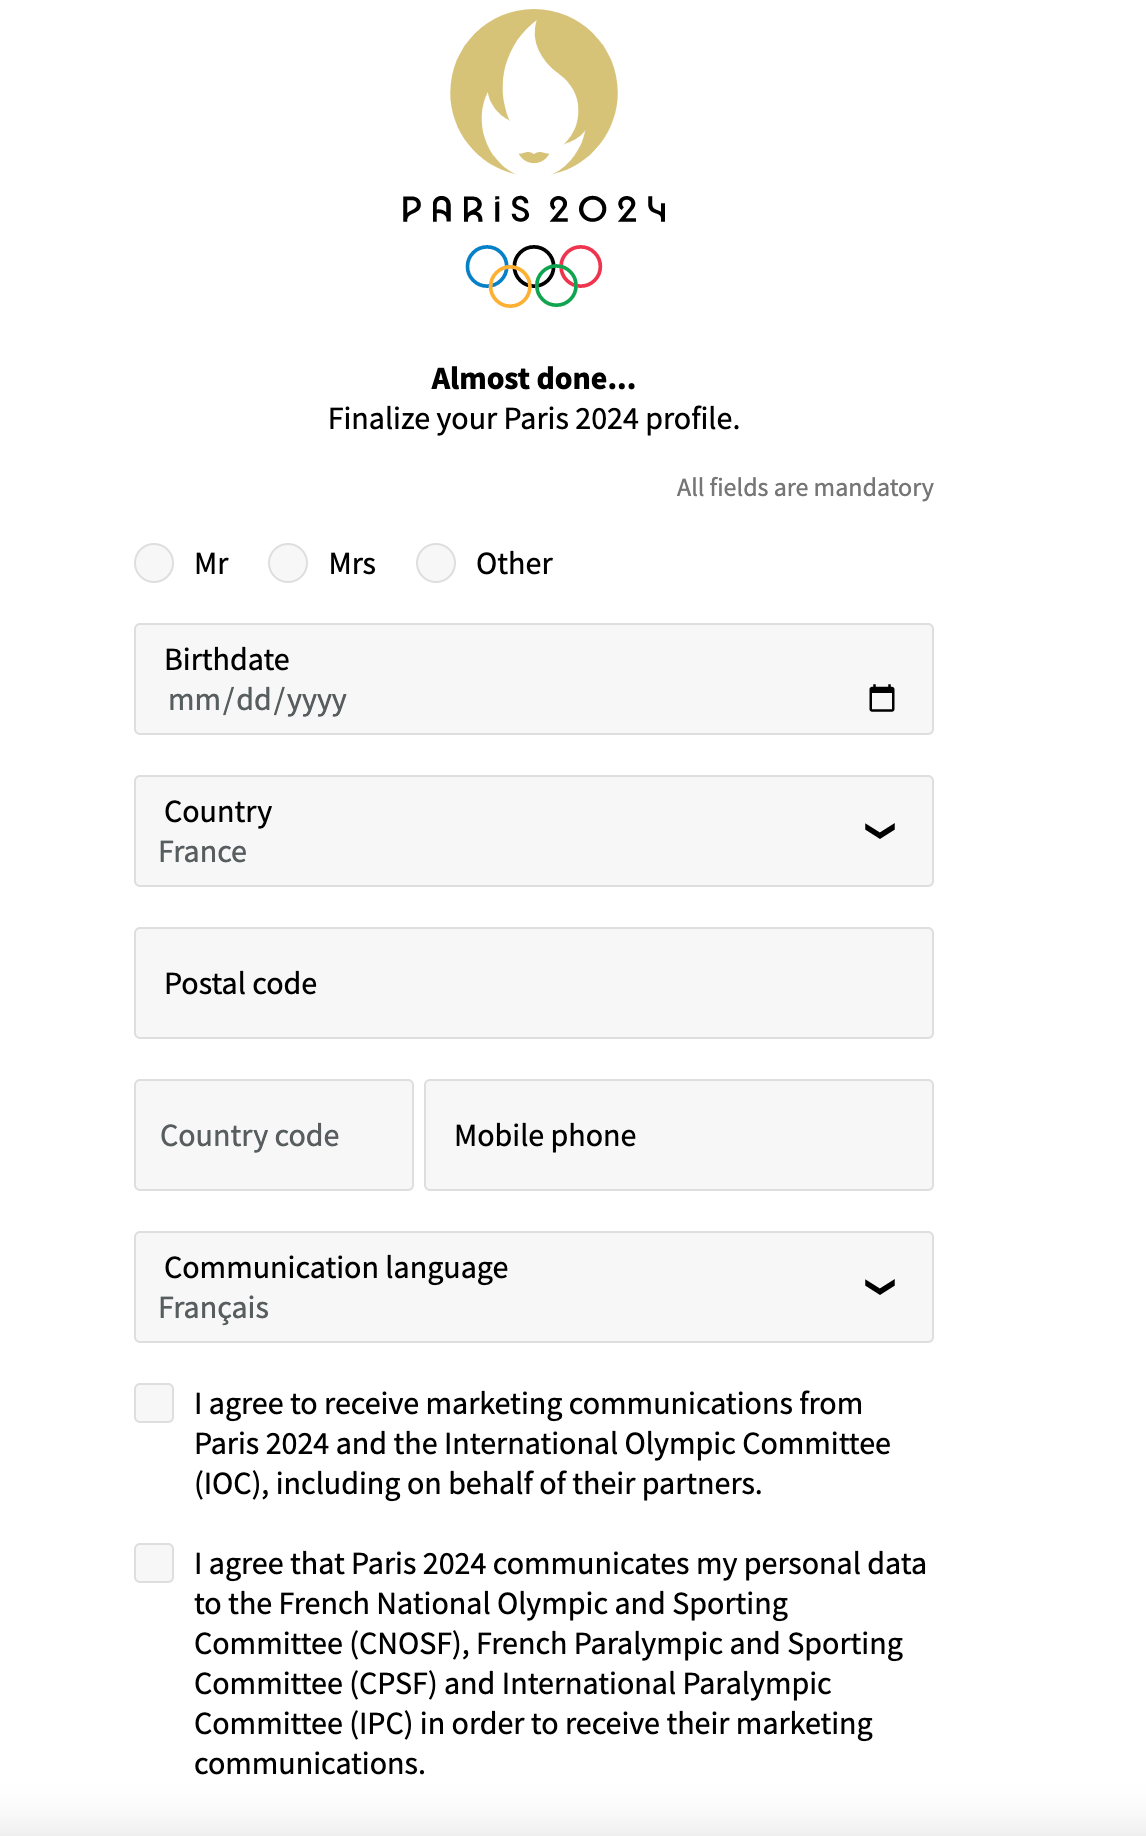Click the 'Almost done...' heading
The height and width of the screenshot is (1836, 1146).
[534, 379]
